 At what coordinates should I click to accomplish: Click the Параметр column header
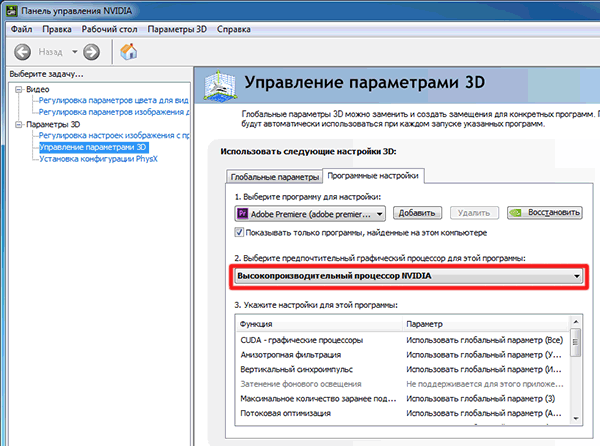486,324
